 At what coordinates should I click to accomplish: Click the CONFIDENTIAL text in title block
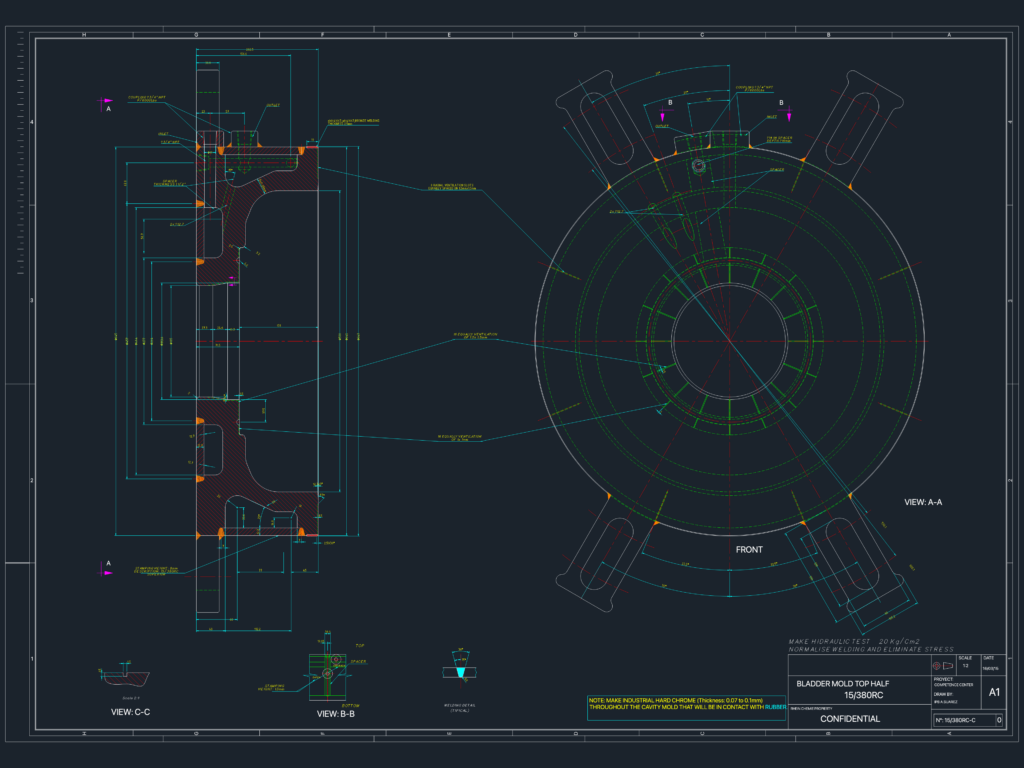click(x=850, y=719)
